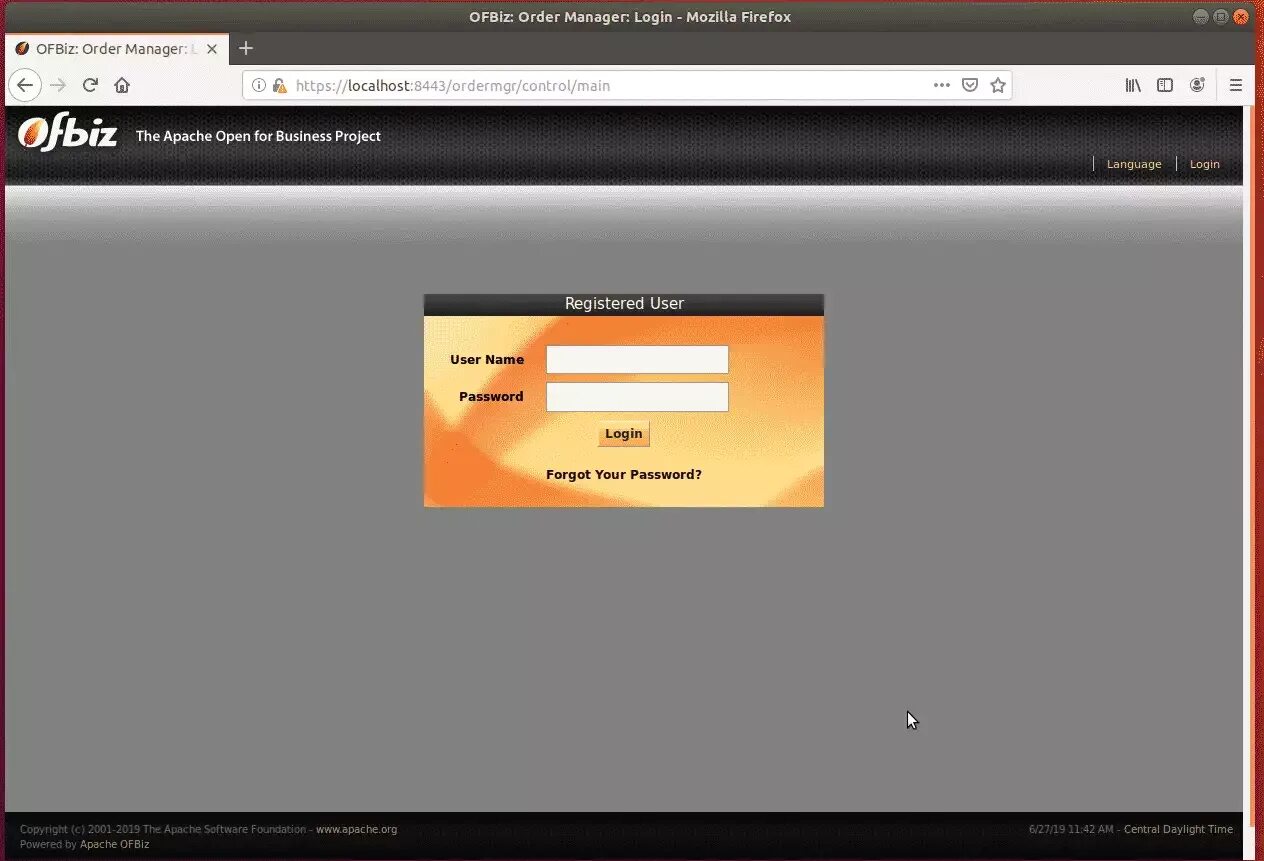
Task: Select the OFBiz: Order Manager tab
Action: (x=110, y=48)
